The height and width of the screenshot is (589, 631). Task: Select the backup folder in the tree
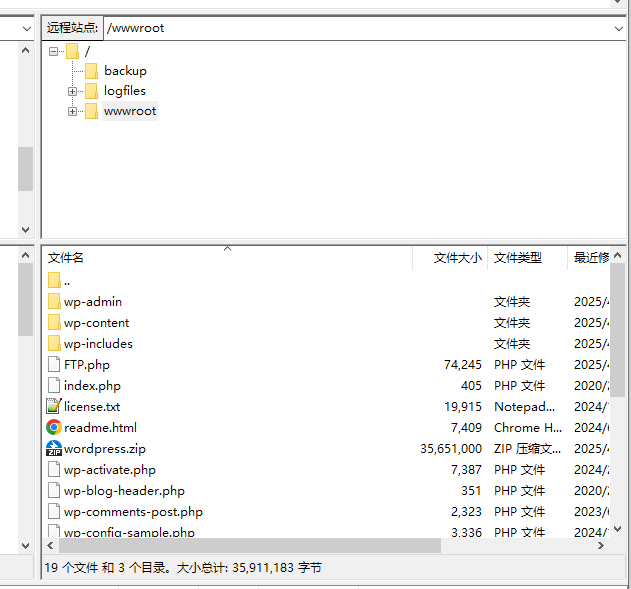[x=125, y=71]
